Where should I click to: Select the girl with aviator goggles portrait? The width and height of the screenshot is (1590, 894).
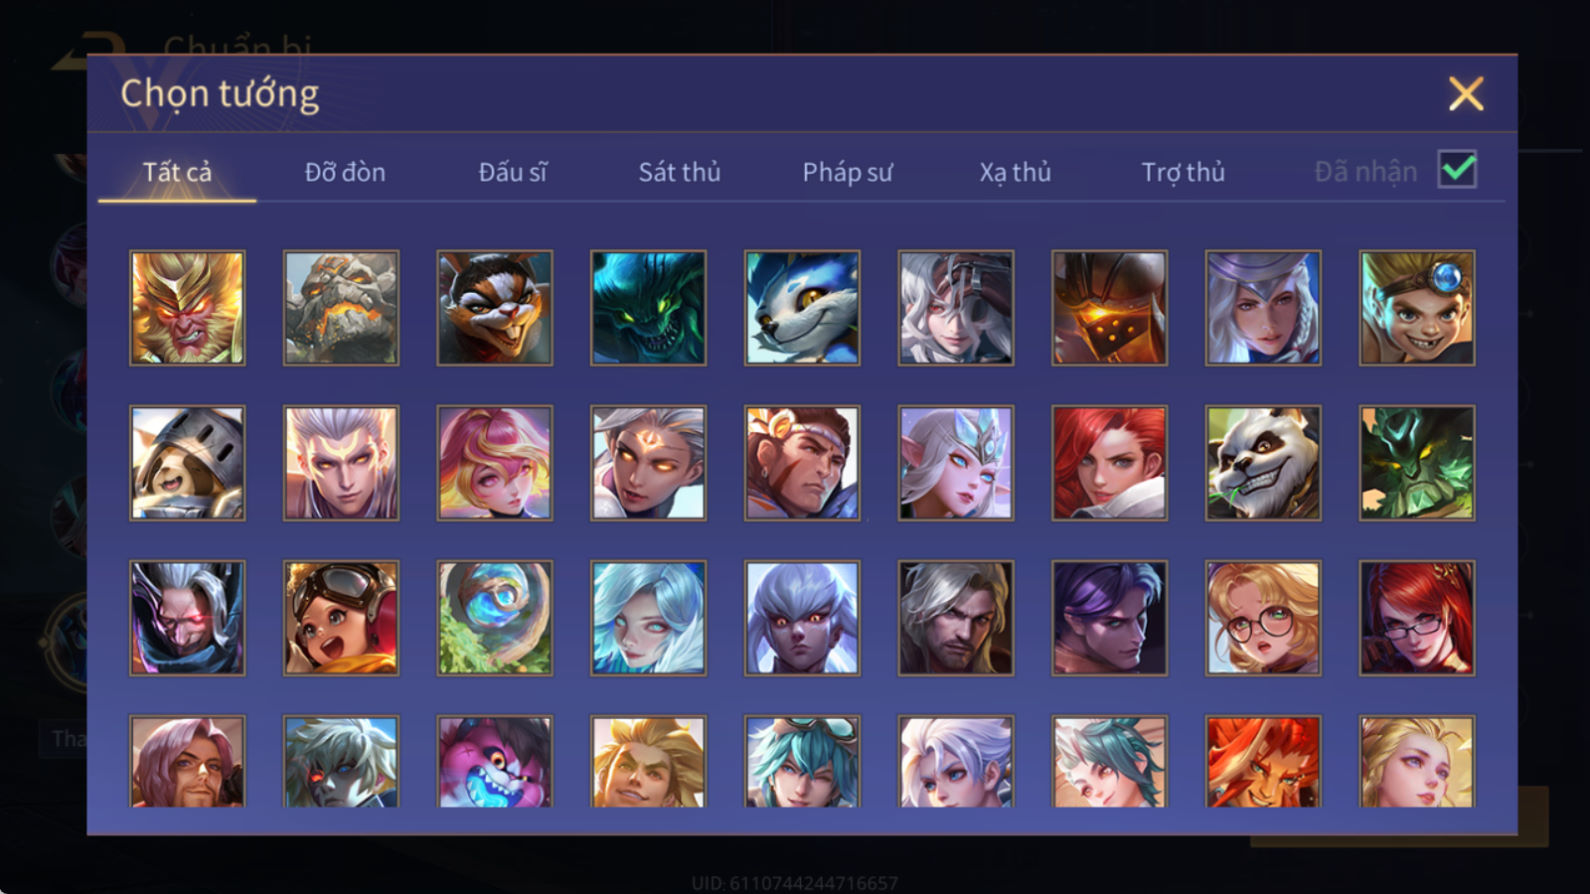[x=341, y=618]
